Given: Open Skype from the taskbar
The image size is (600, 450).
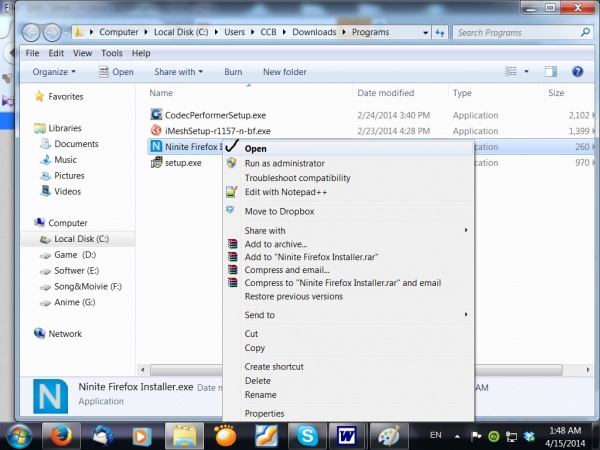Looking at the screenshot, I should (307, 436).
